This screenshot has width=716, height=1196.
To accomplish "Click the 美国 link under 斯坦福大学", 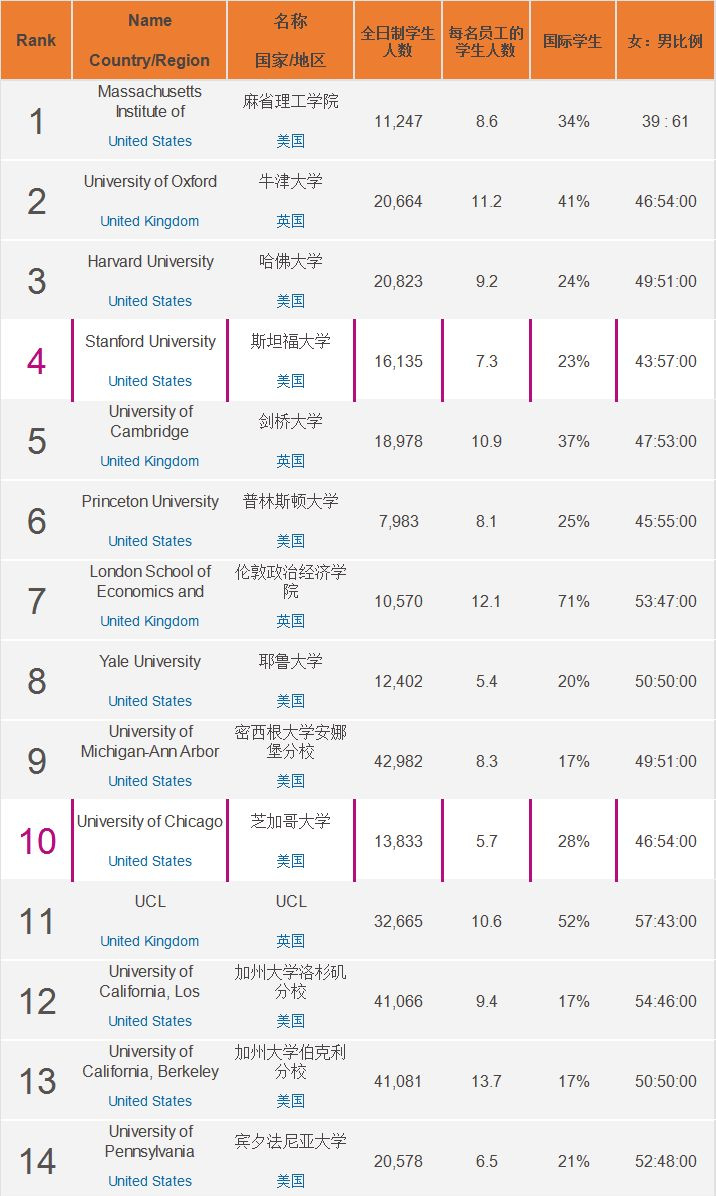I will [x=291, y=381].
